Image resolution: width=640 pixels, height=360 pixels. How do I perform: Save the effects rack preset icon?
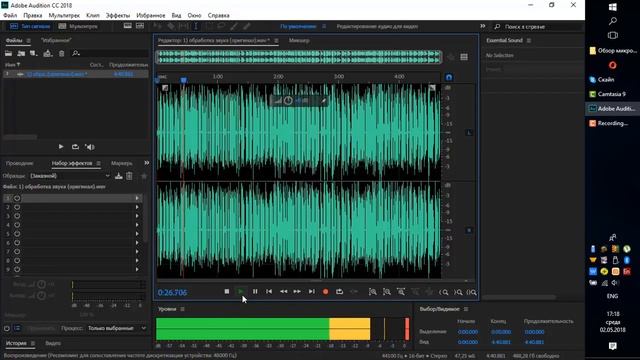pos(119,176)
